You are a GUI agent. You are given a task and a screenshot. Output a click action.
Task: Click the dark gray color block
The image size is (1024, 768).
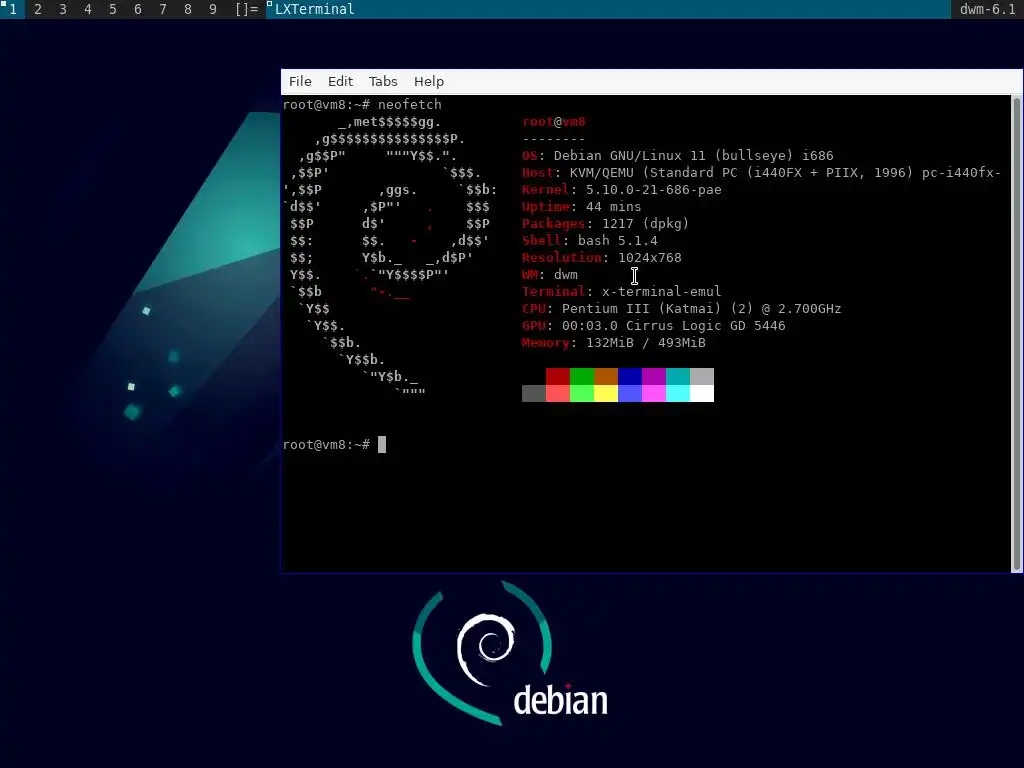(x=534, y=393)
